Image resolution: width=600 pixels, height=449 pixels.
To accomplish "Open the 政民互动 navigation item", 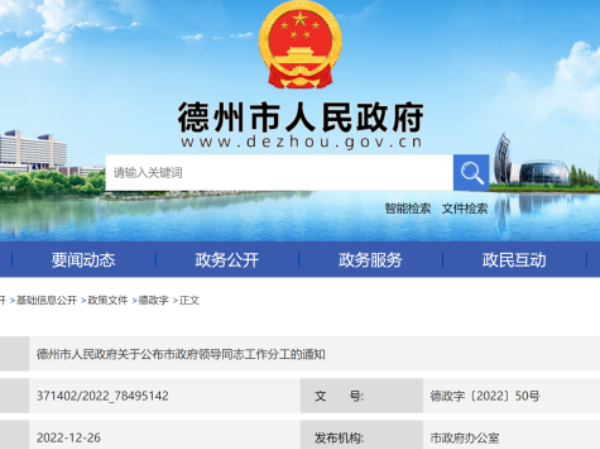I will click(514, 260).
